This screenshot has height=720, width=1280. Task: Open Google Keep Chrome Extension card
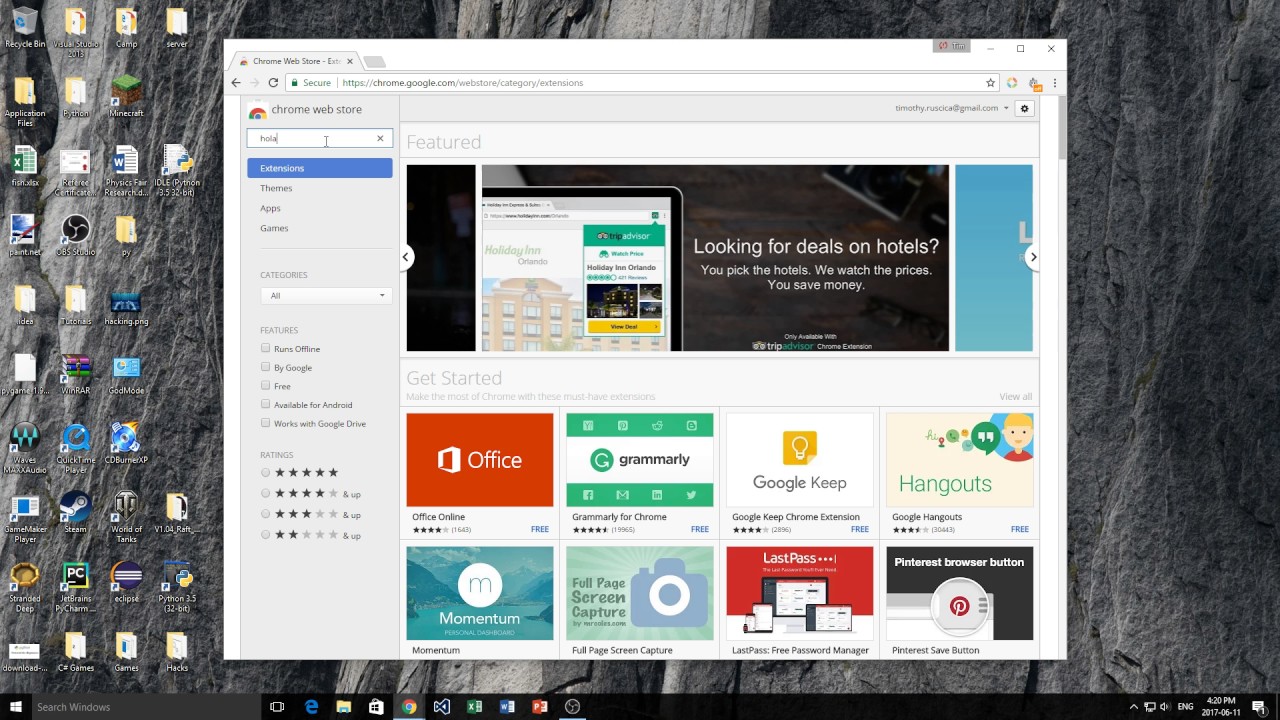(800, 474)
